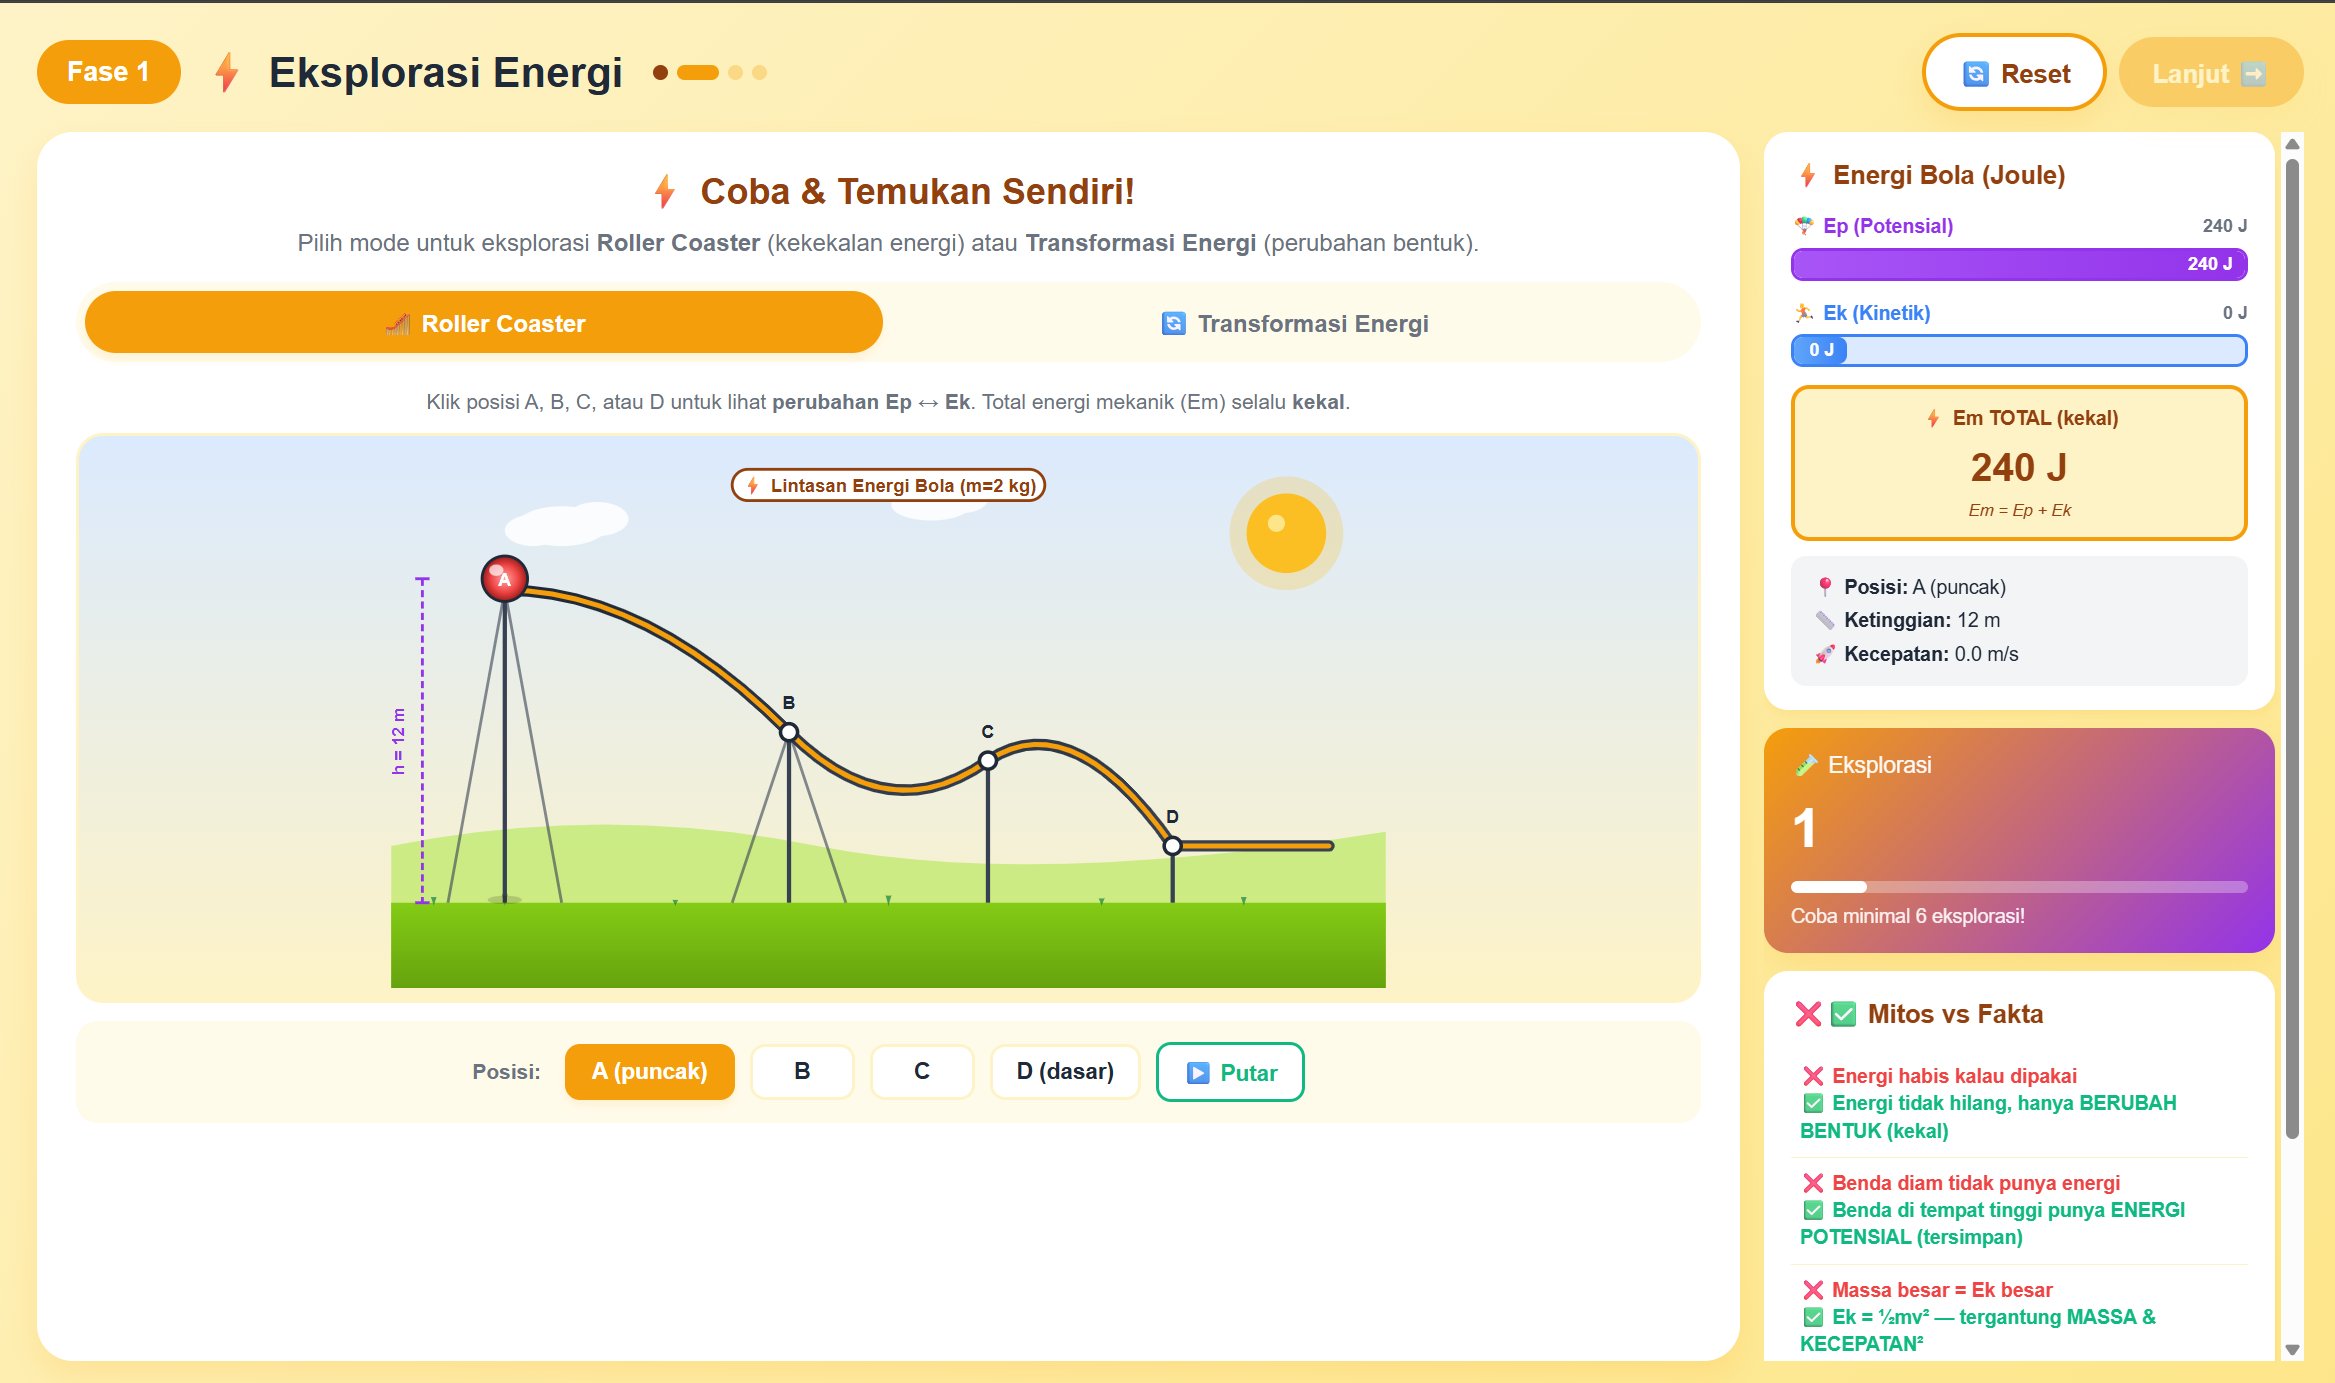This screenshot has height=1383, width=2335.
Task: Click 'Kecepatan: 0.0 m/s' text
Action: click(x=1931, y=654)
